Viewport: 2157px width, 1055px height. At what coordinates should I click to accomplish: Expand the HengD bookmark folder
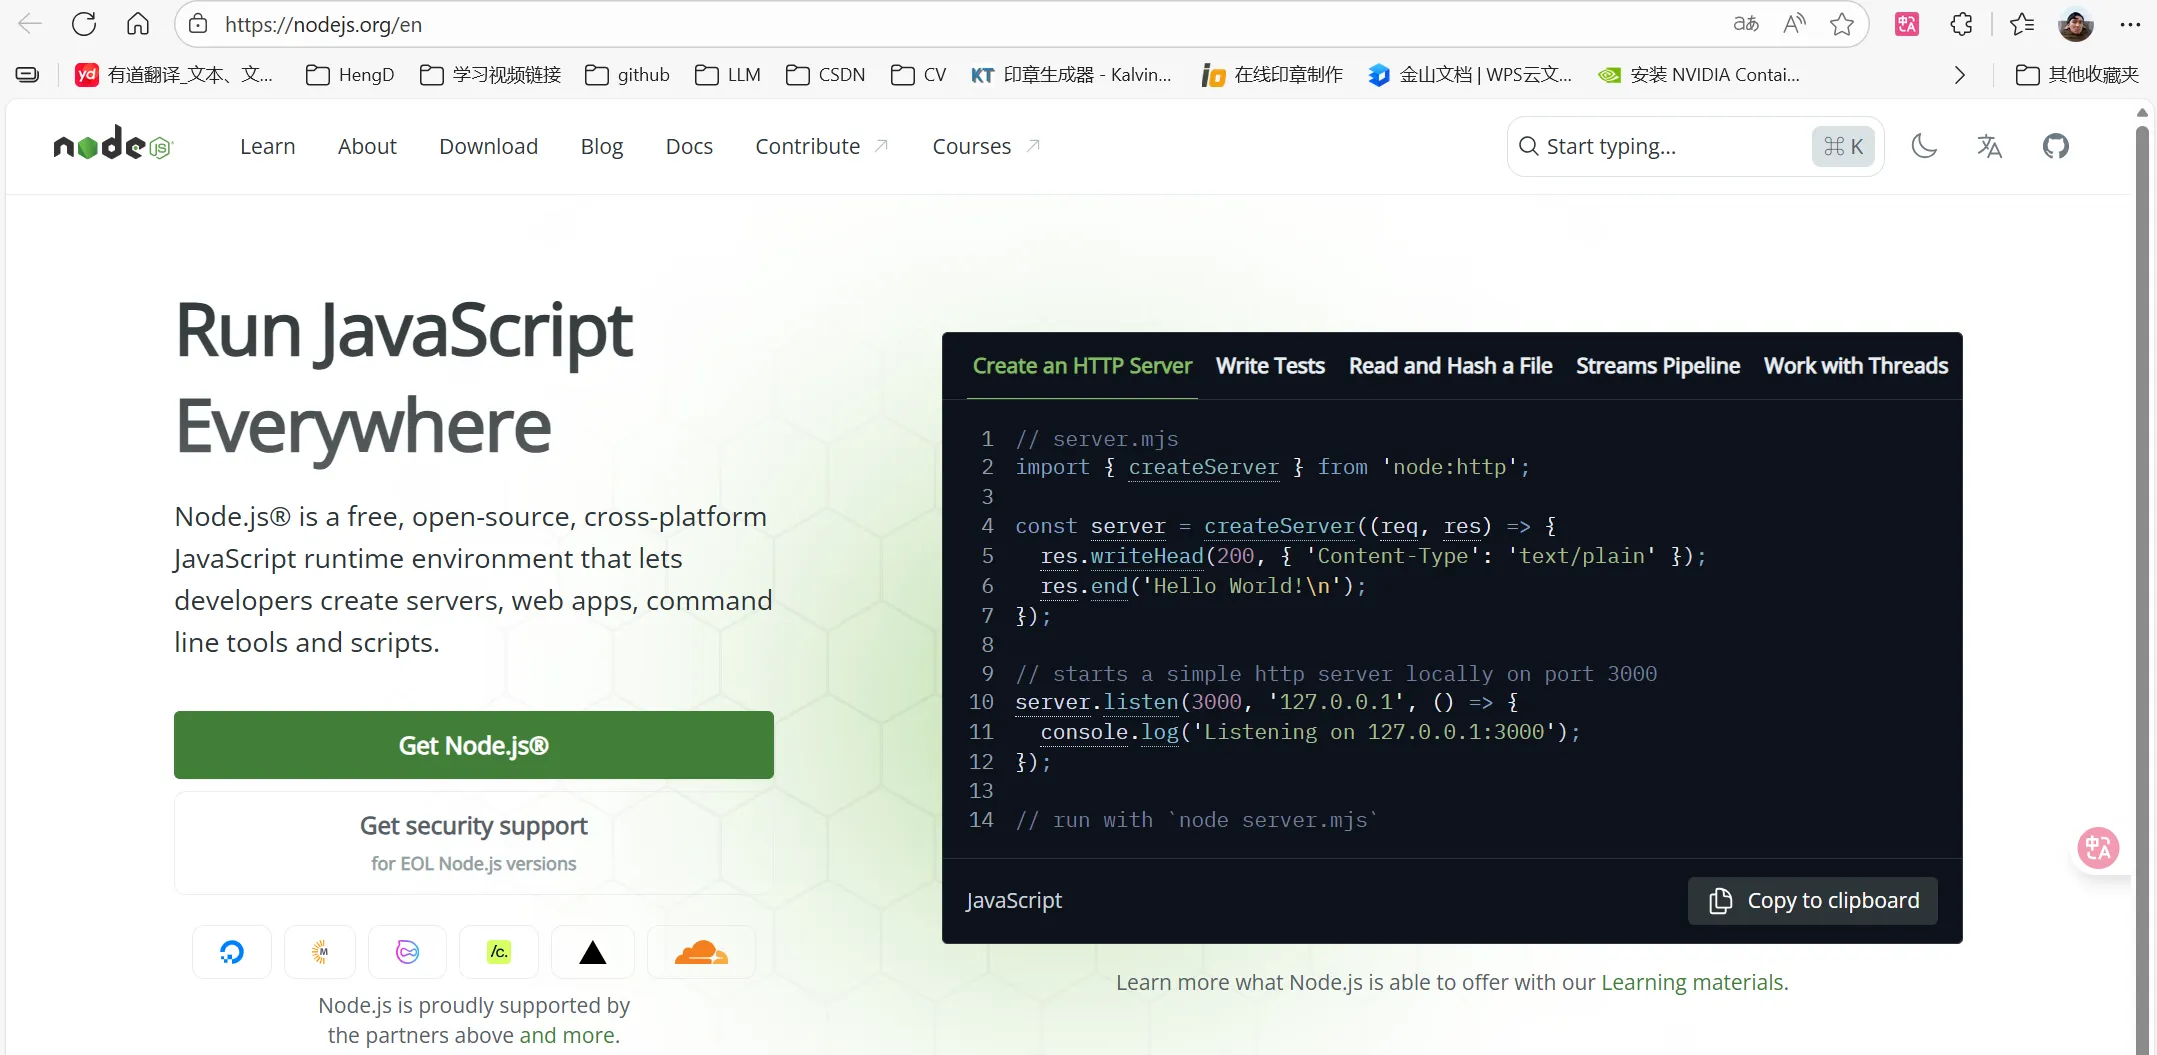pos(350,75)
